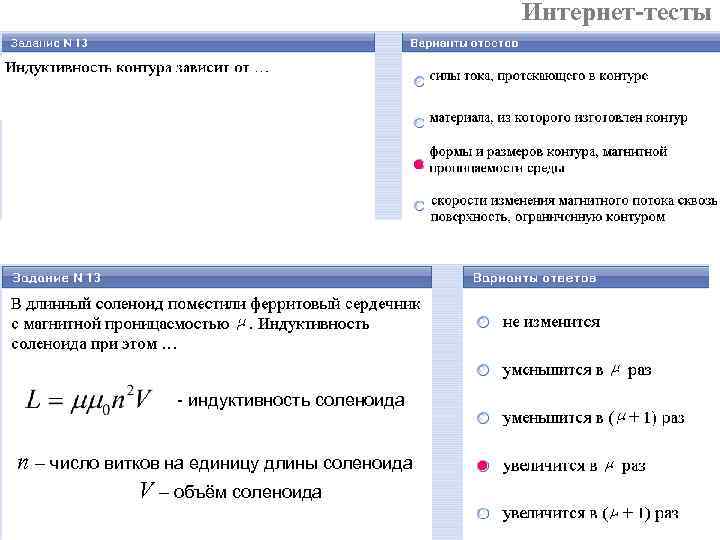Click the label "индуктивность соленоида"
The height and width of the screenshot is (540, 720).
(x=296, y=400)
